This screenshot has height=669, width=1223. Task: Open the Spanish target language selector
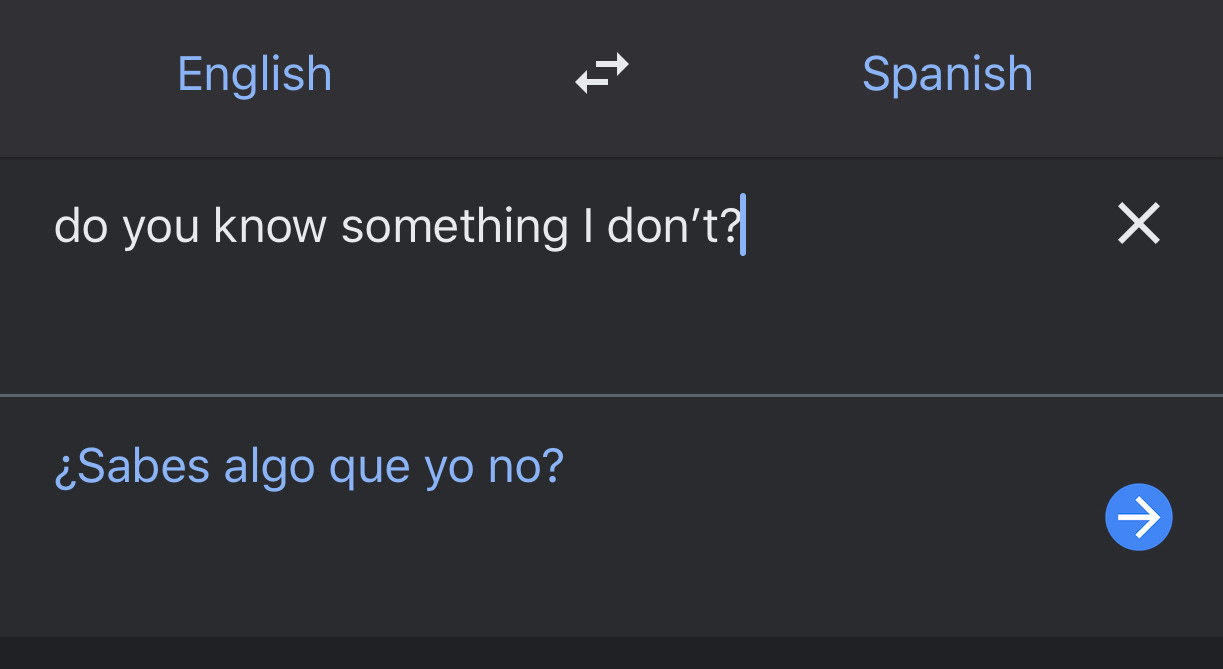point(947,74)
